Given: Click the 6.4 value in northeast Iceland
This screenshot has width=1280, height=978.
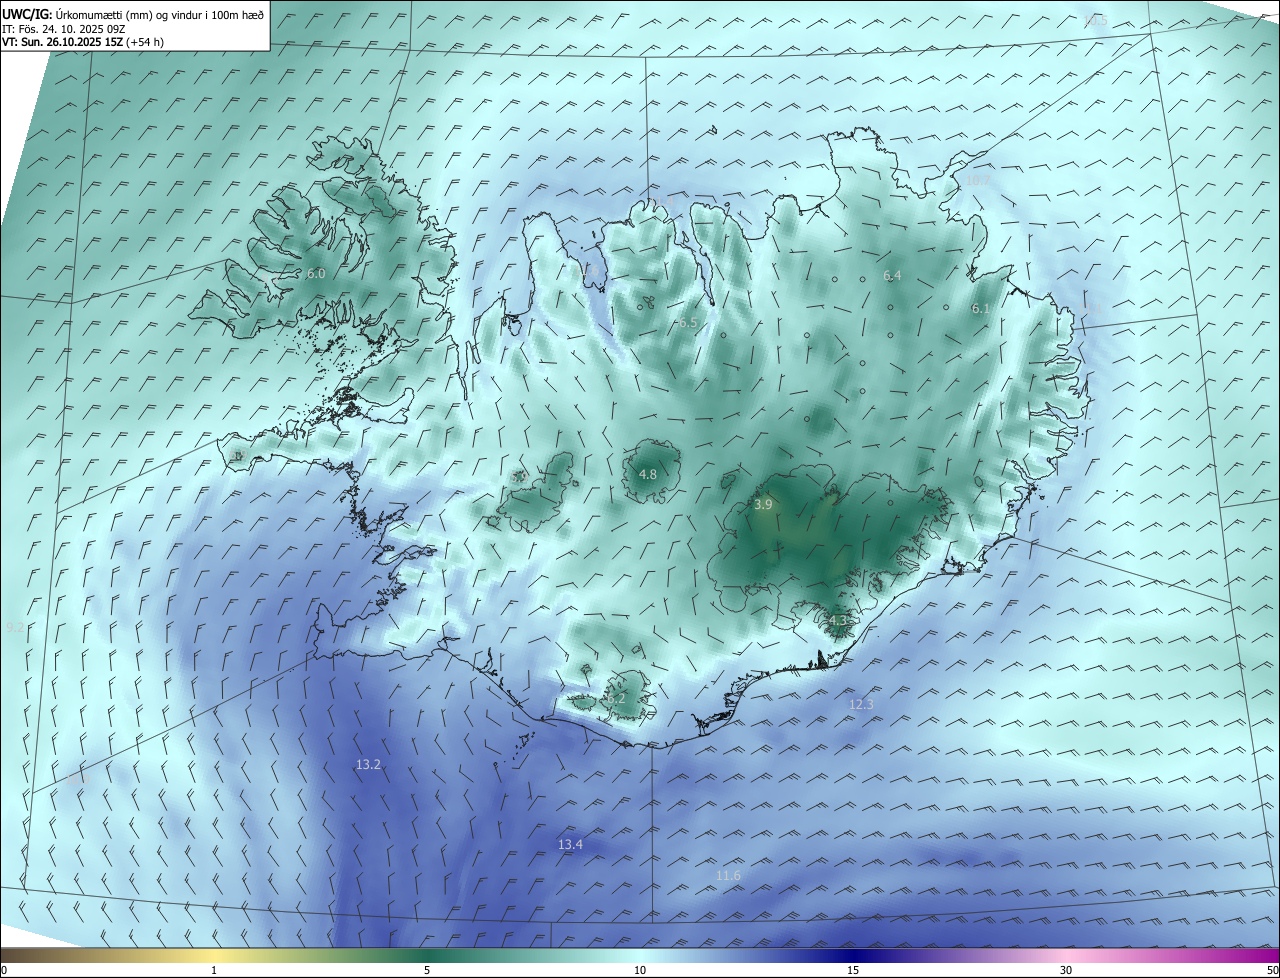Looking at the screenshot, I should pyautogui.click(x=892, y=275).
